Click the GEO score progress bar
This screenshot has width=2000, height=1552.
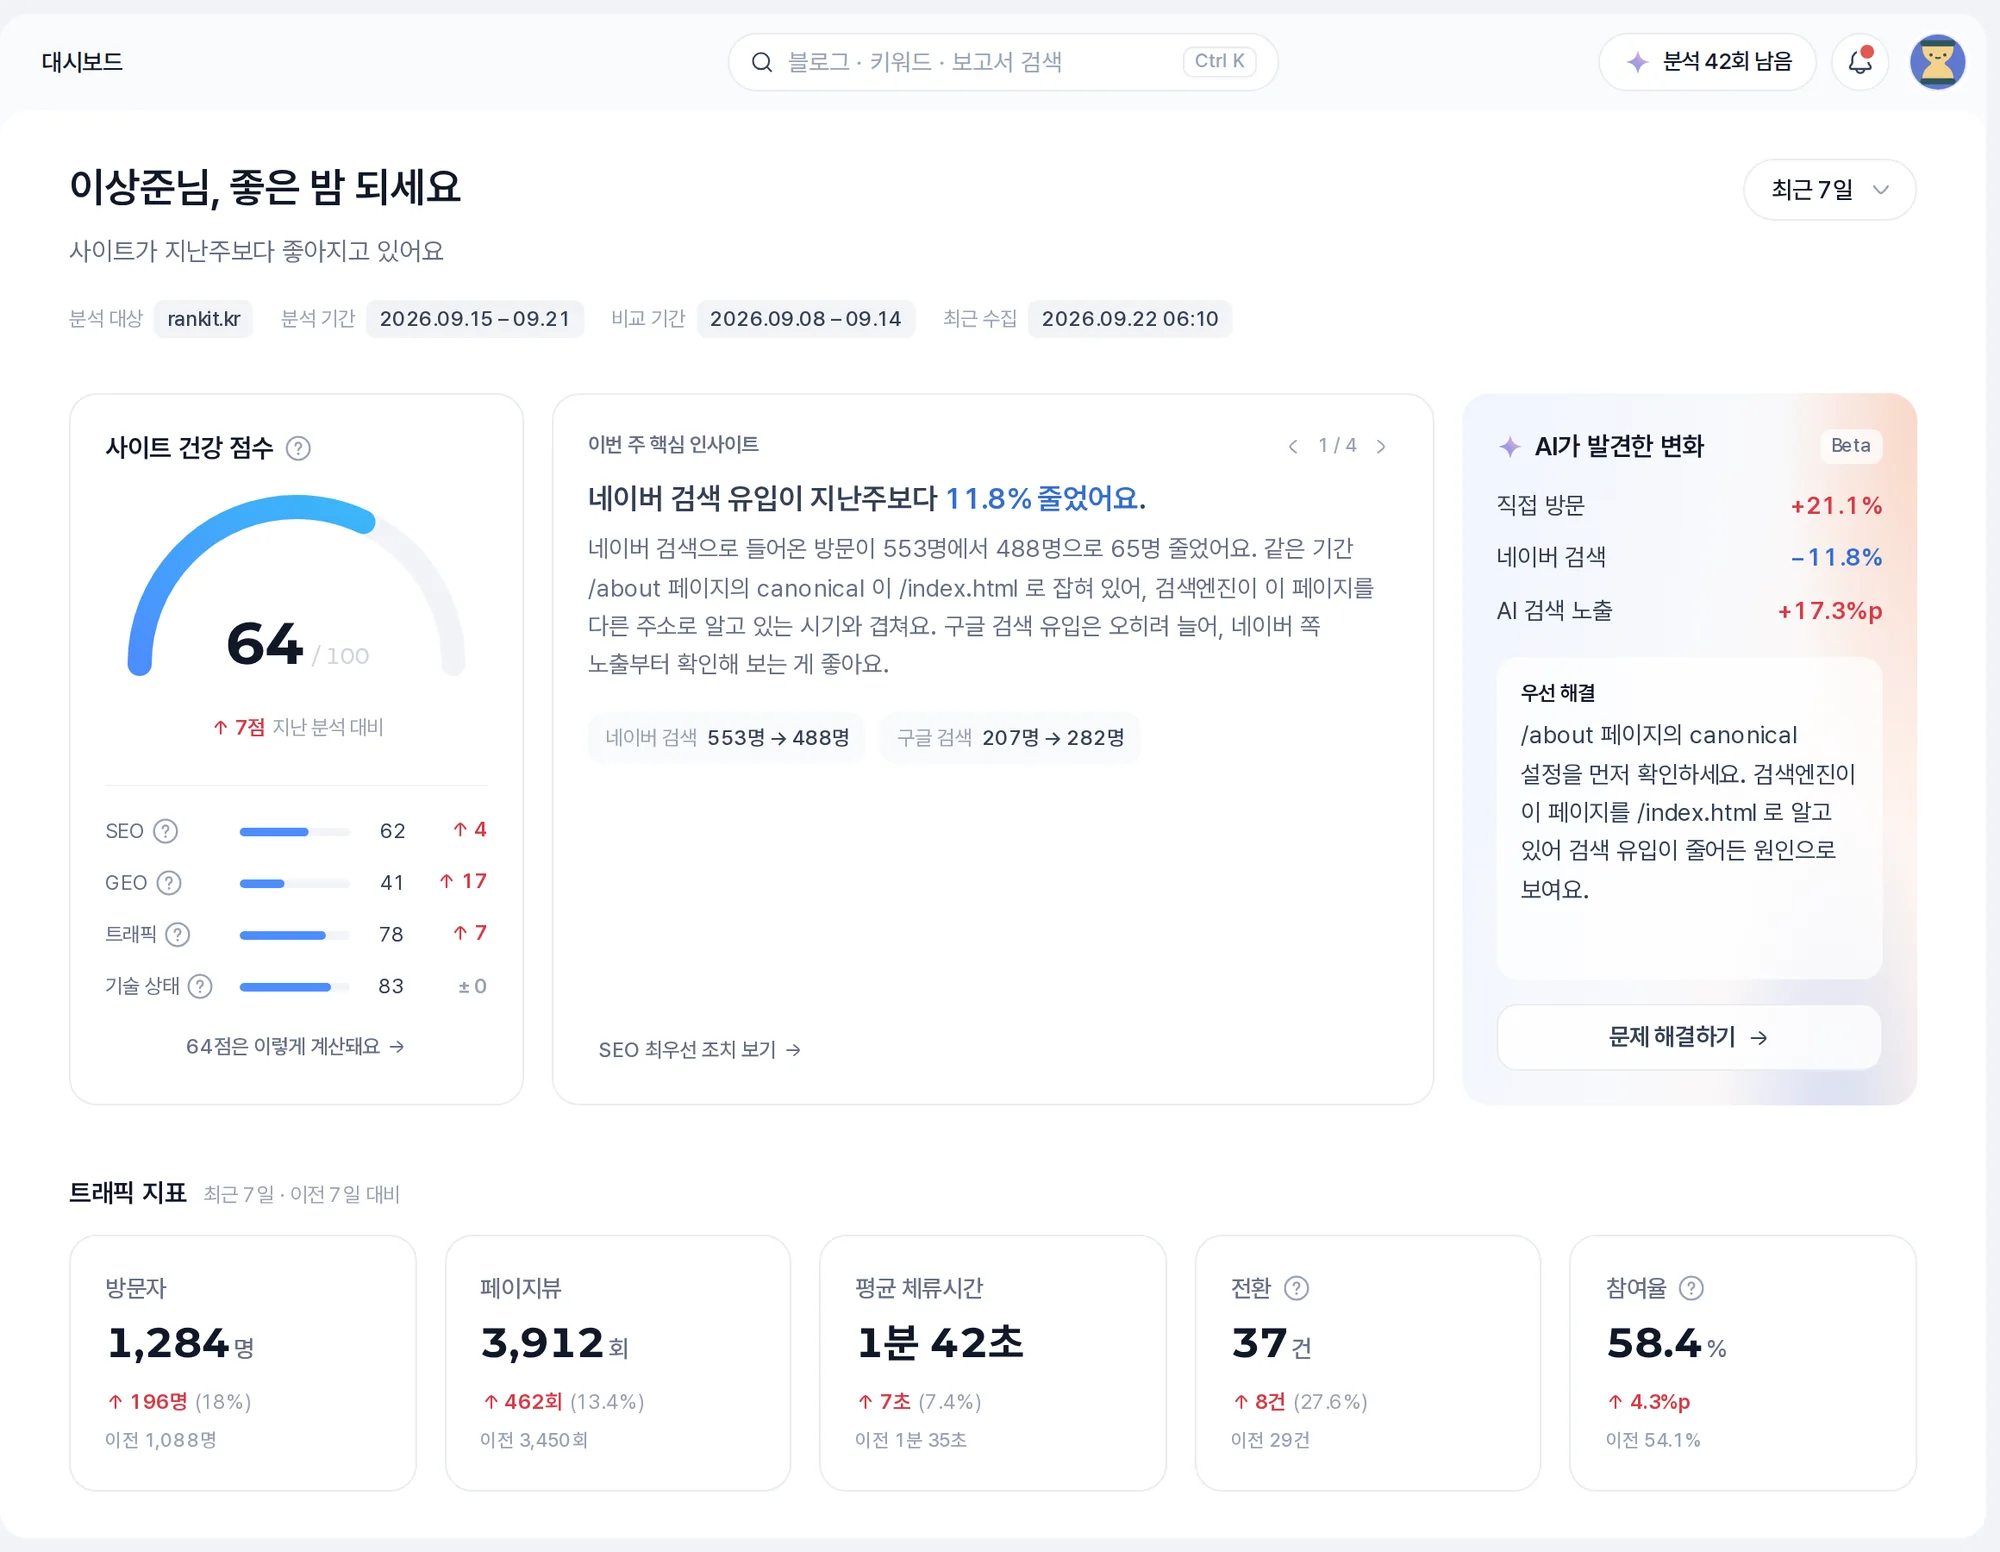coord(295,884)
